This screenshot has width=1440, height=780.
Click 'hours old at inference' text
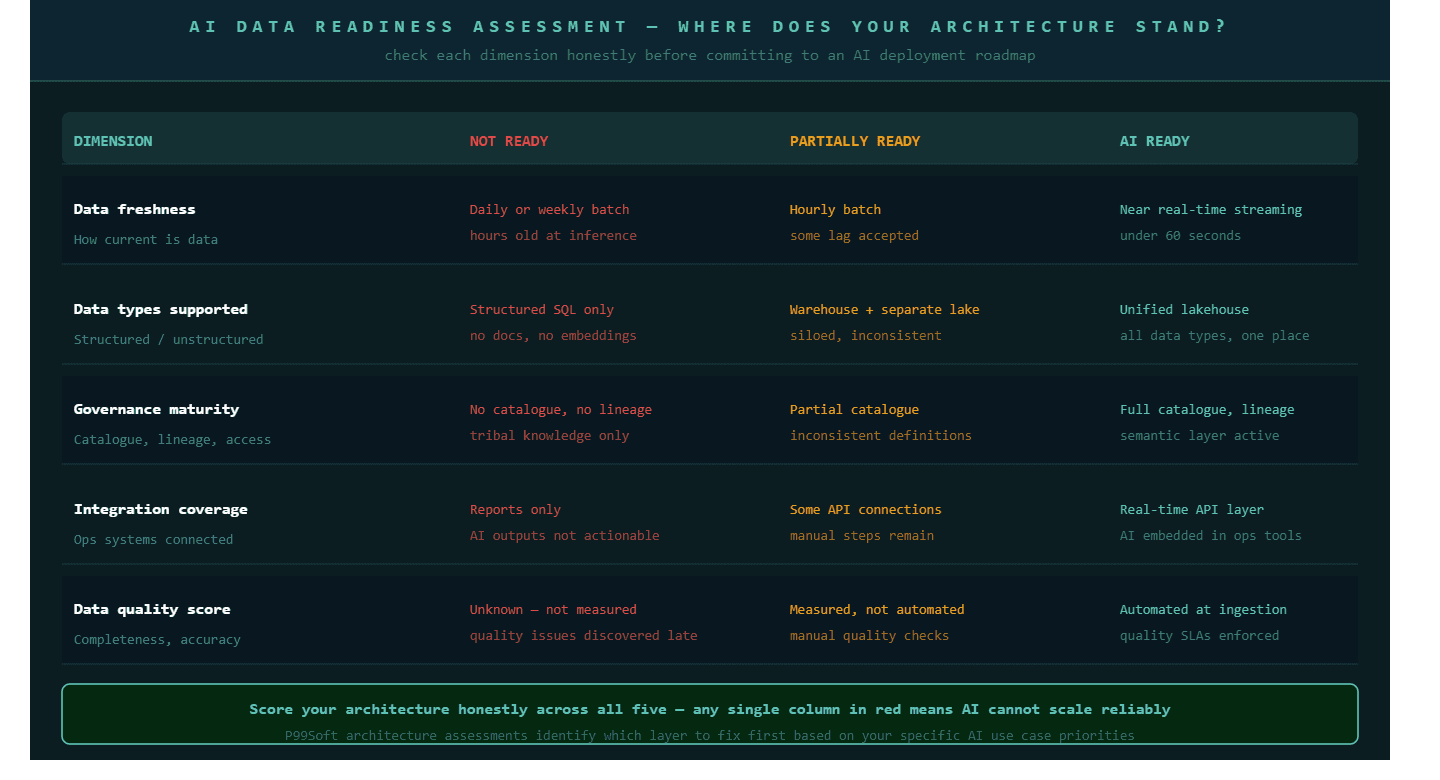553,235
